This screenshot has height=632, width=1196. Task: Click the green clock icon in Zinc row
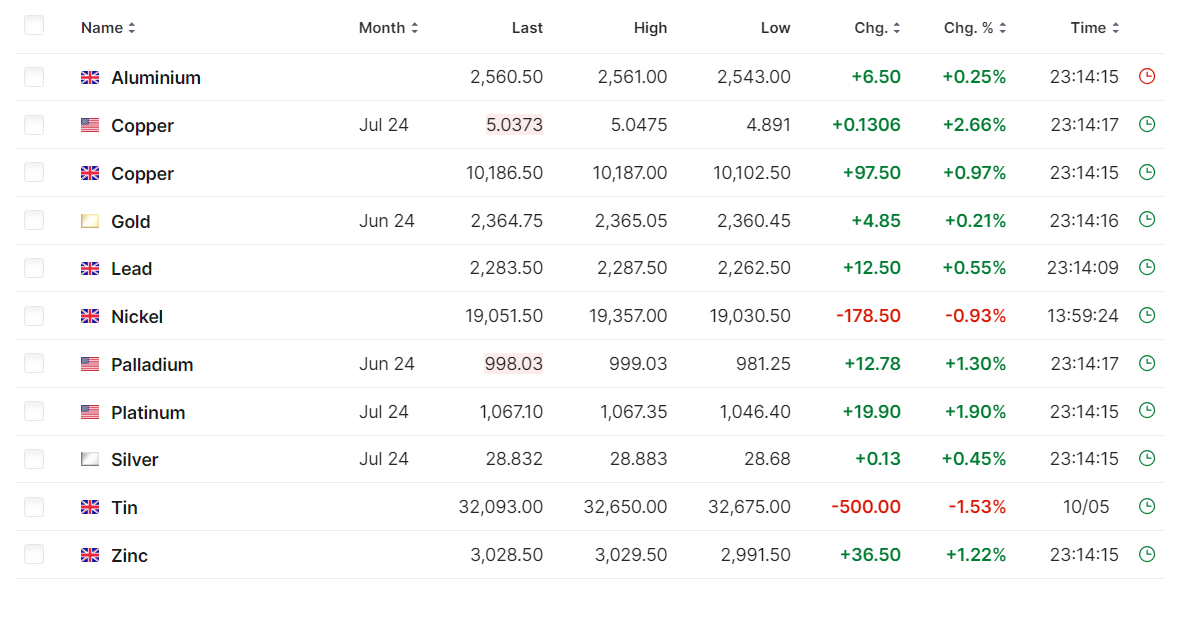[1147, 555]
